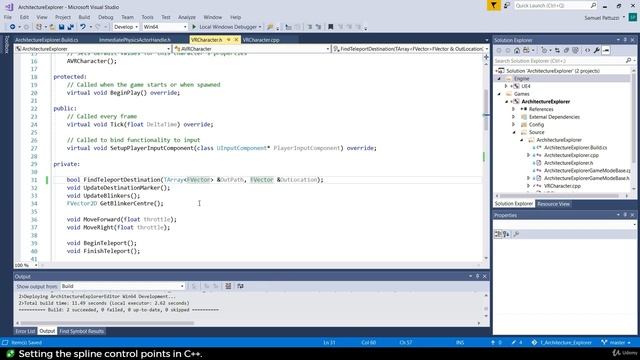Open the Toolbox side panel tab
The width and height of the screenshot is (640, 360).
pos(7,44)
